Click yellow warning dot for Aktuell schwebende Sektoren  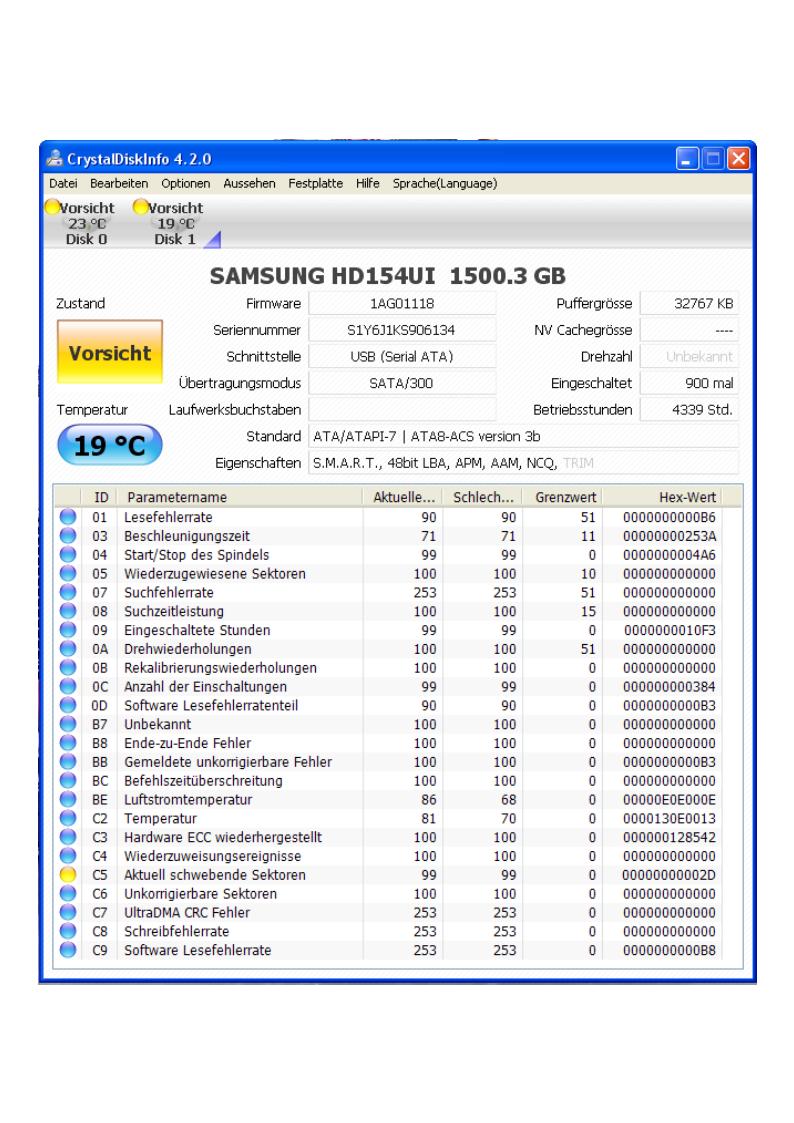coord(68,874)
